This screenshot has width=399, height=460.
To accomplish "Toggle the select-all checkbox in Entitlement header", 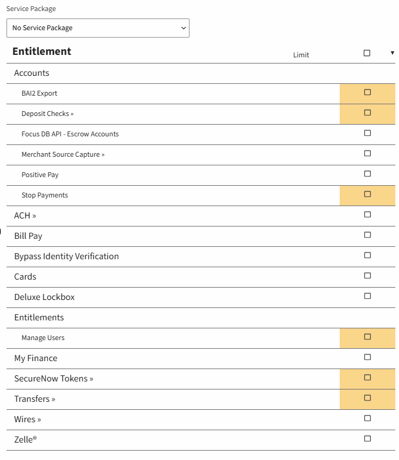I will point(367,53).
